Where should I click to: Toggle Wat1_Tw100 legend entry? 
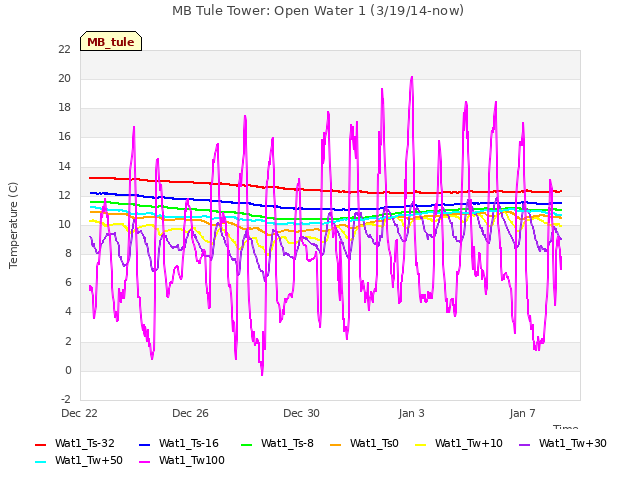[182, 460]
